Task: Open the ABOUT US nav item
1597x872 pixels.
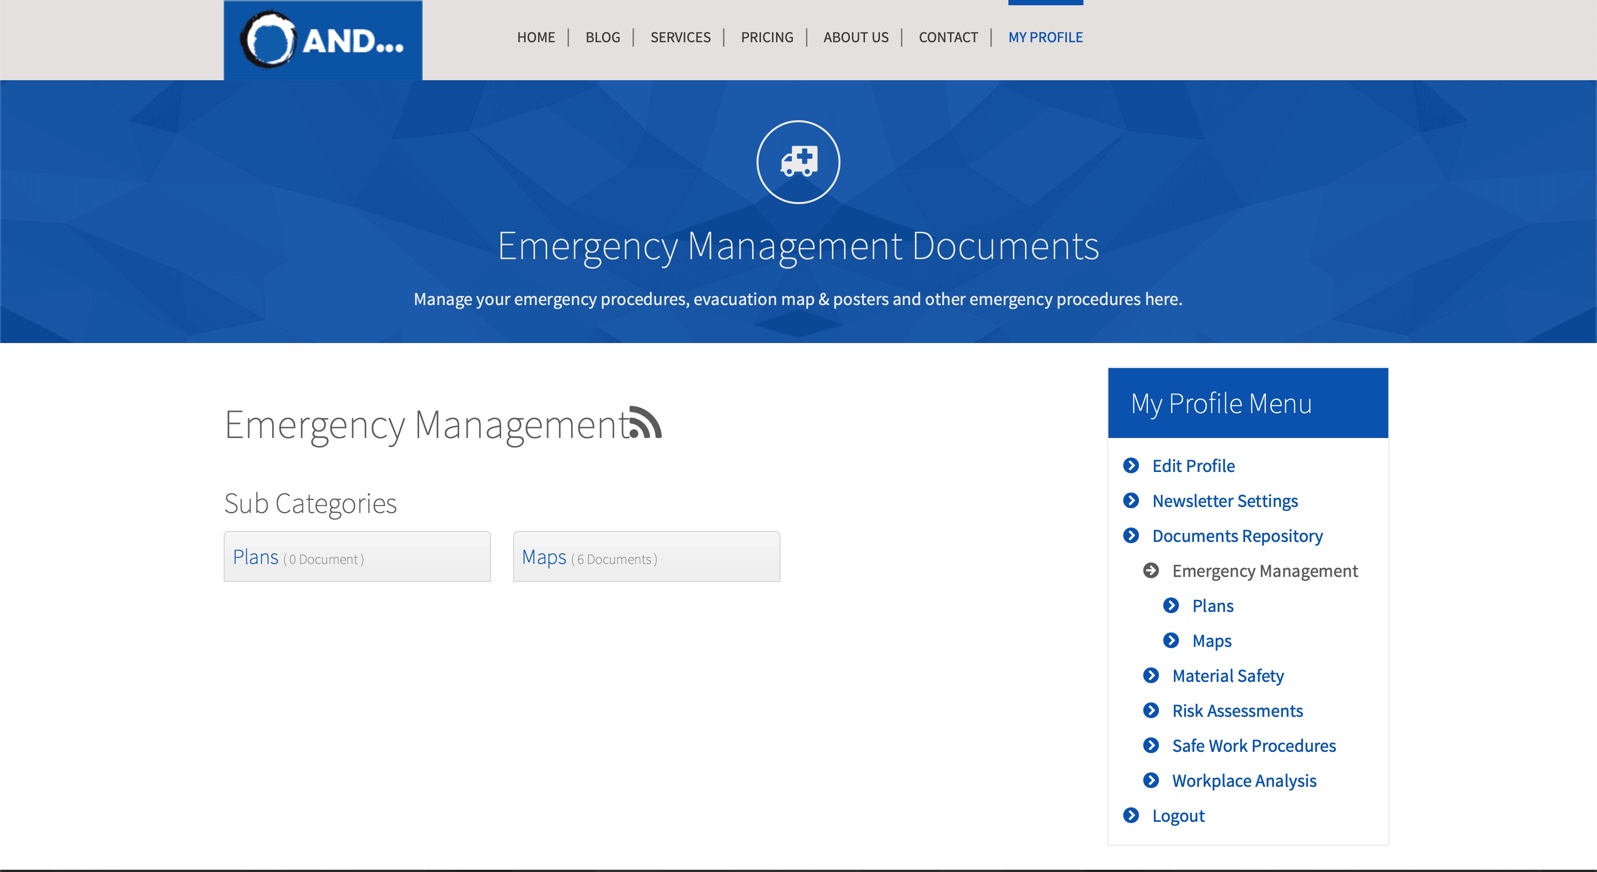Action: click(x=856, y=37)
